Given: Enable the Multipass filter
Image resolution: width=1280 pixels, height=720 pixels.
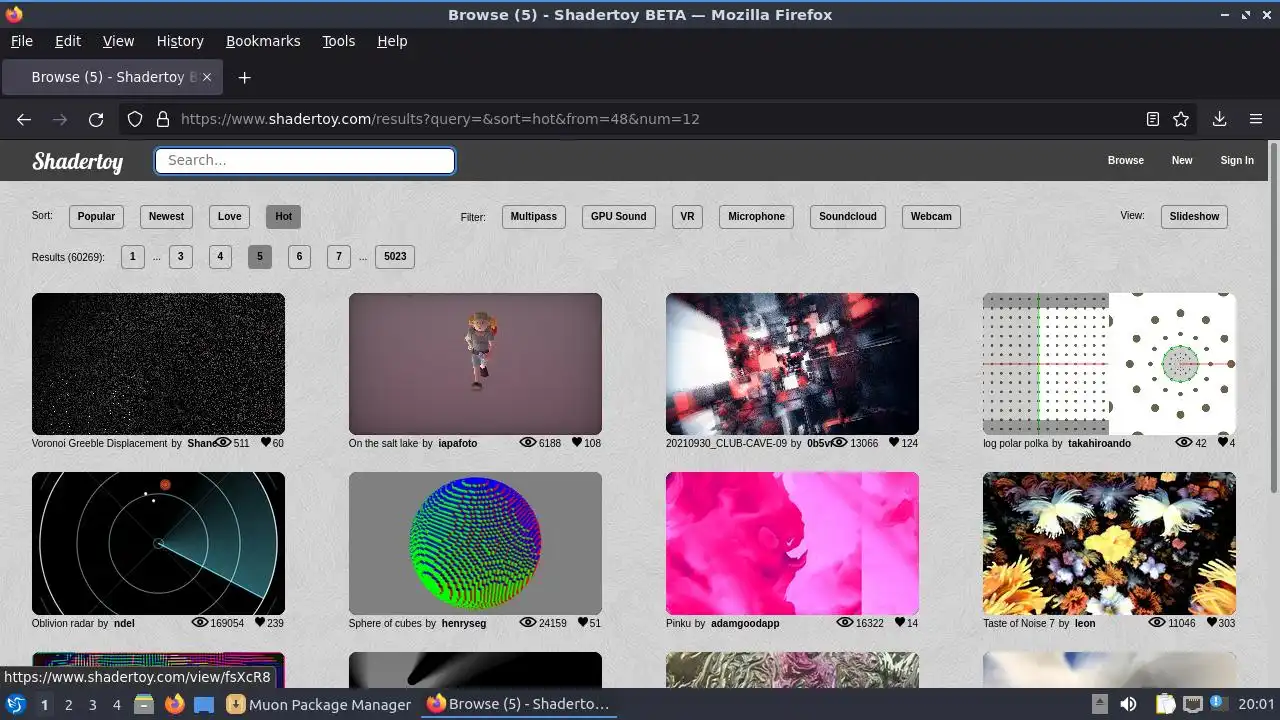Looking at the screenshot, I should (534, 216).
